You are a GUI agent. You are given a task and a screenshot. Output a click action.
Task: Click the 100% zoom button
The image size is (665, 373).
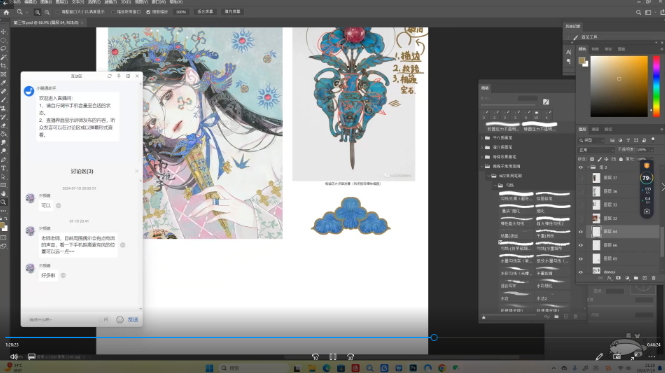pos(181,12)
